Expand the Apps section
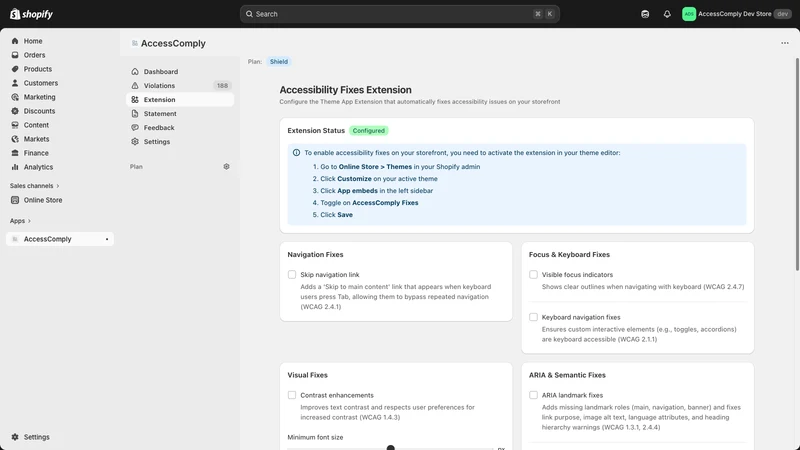 click(20, 221)
